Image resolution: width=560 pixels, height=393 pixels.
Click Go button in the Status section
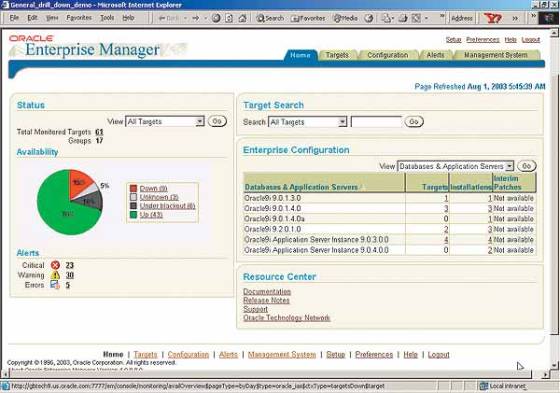[217, 121]
